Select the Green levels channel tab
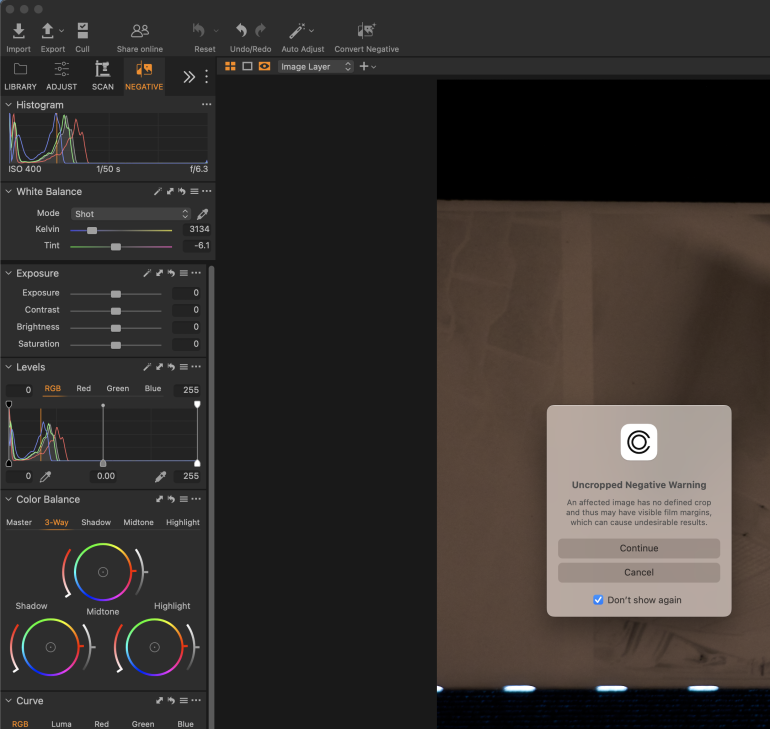770x729 pixels. (118, 388)
